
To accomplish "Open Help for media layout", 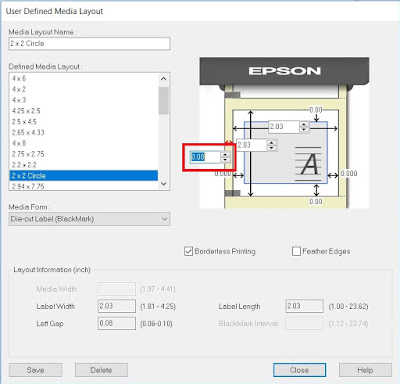I will (365, 370).
